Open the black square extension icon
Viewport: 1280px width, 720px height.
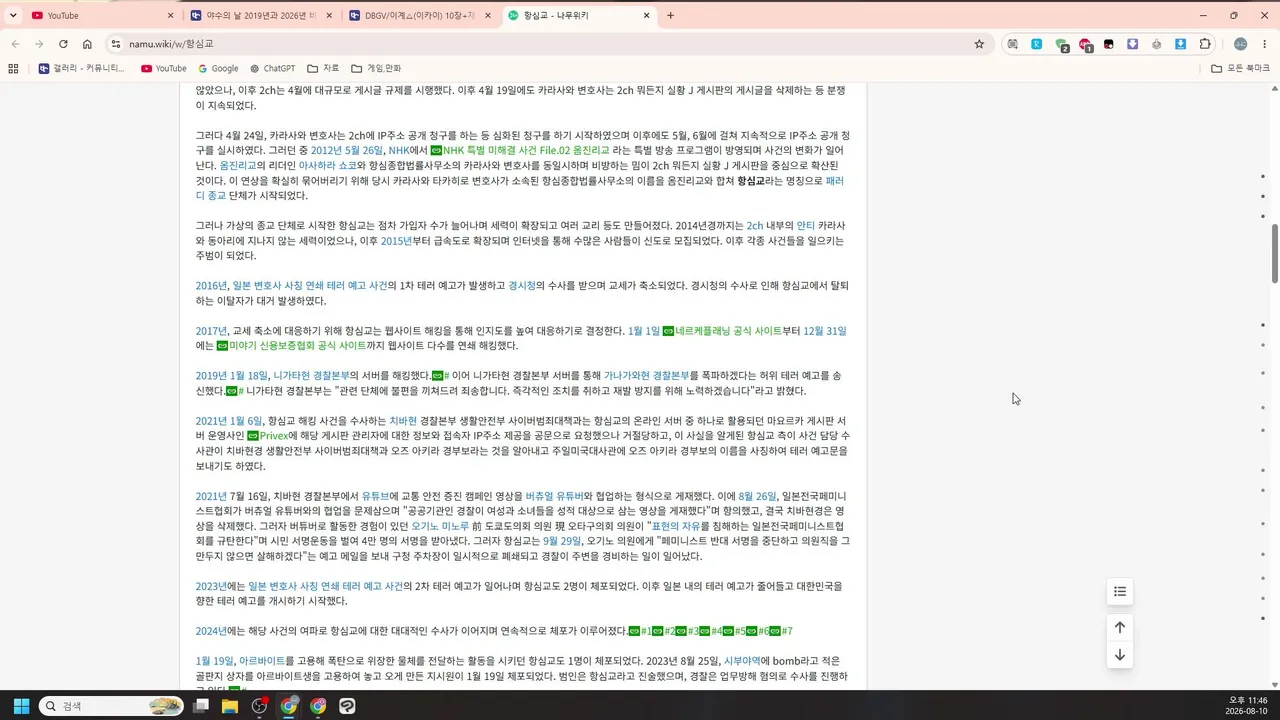click(1108, 44)
